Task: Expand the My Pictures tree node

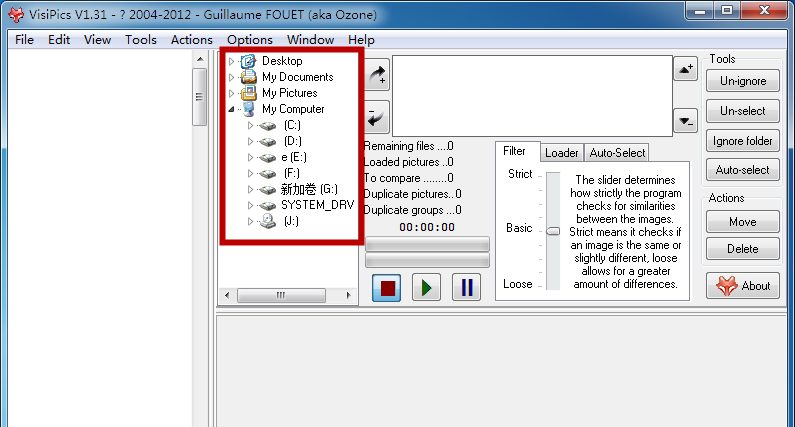Action: [x=232, y=93]
